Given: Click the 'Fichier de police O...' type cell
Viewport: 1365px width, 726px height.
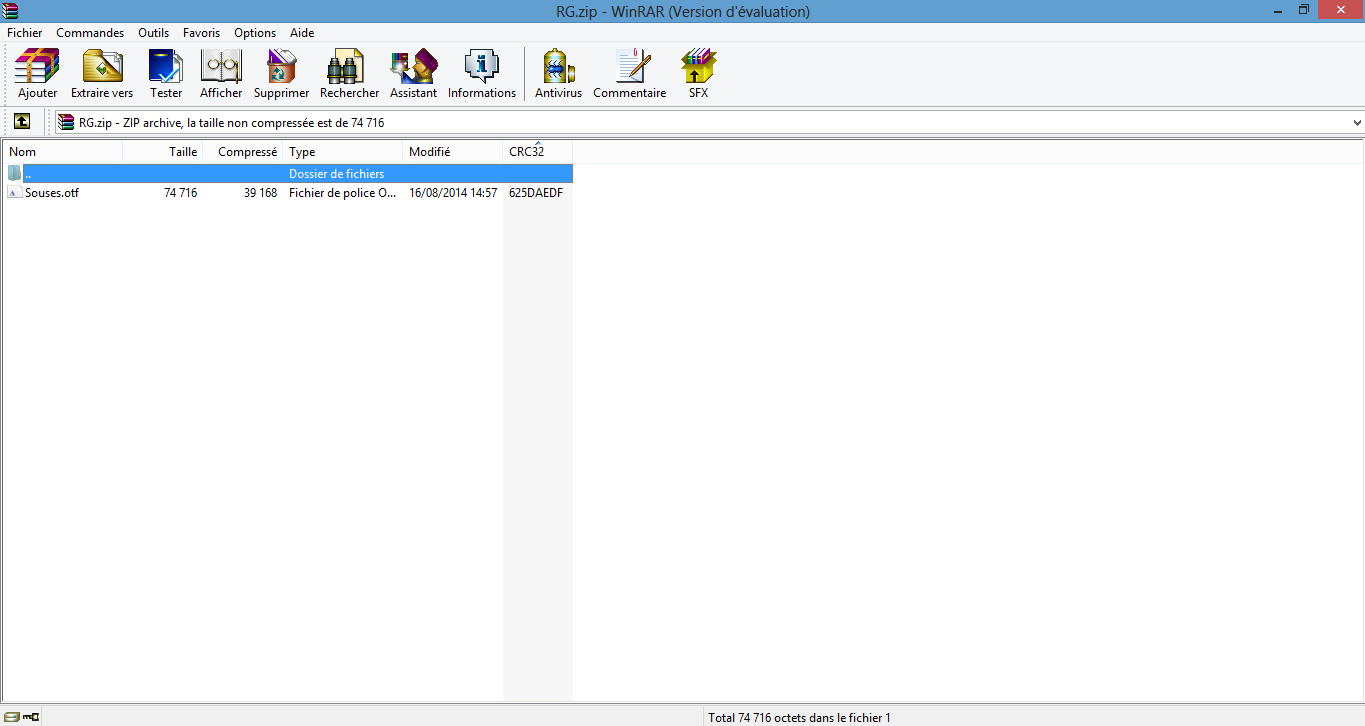Looking at the screenshot, I should (x=343, y=193).
